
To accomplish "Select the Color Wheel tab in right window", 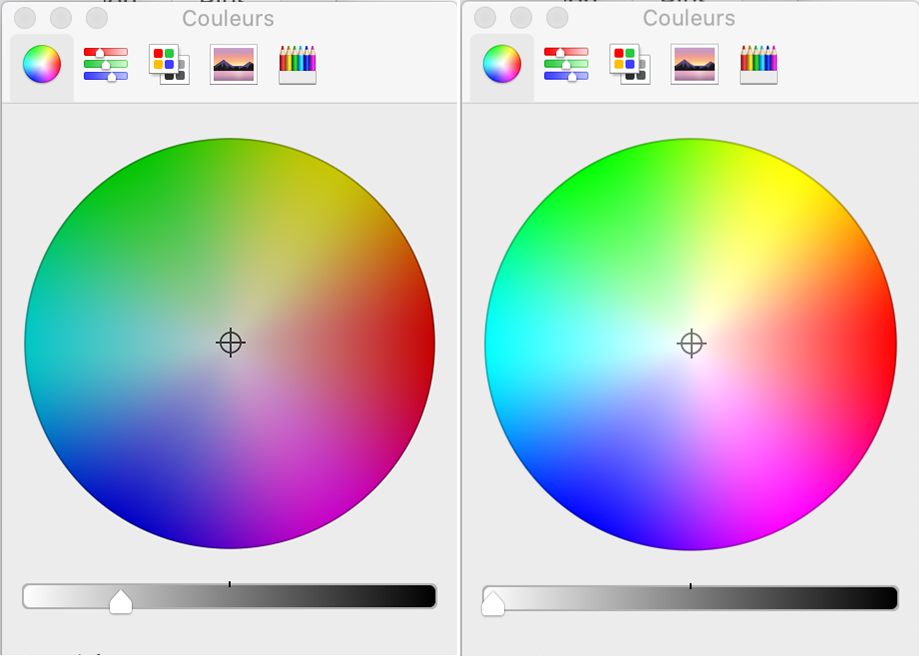I will coord(502,65).
